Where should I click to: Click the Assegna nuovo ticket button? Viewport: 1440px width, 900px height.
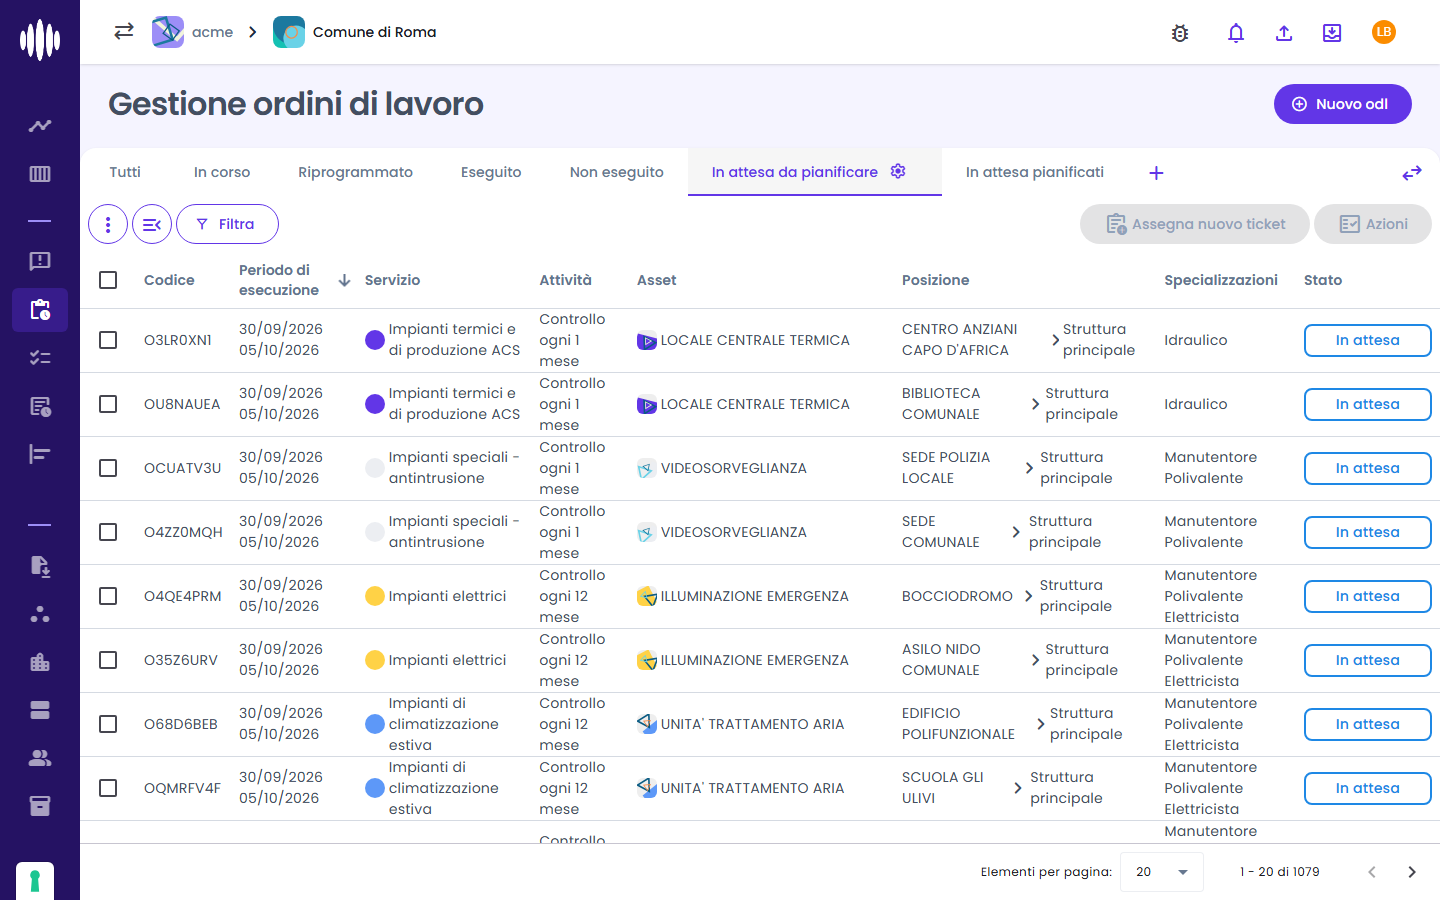(x=1195, y=224)
